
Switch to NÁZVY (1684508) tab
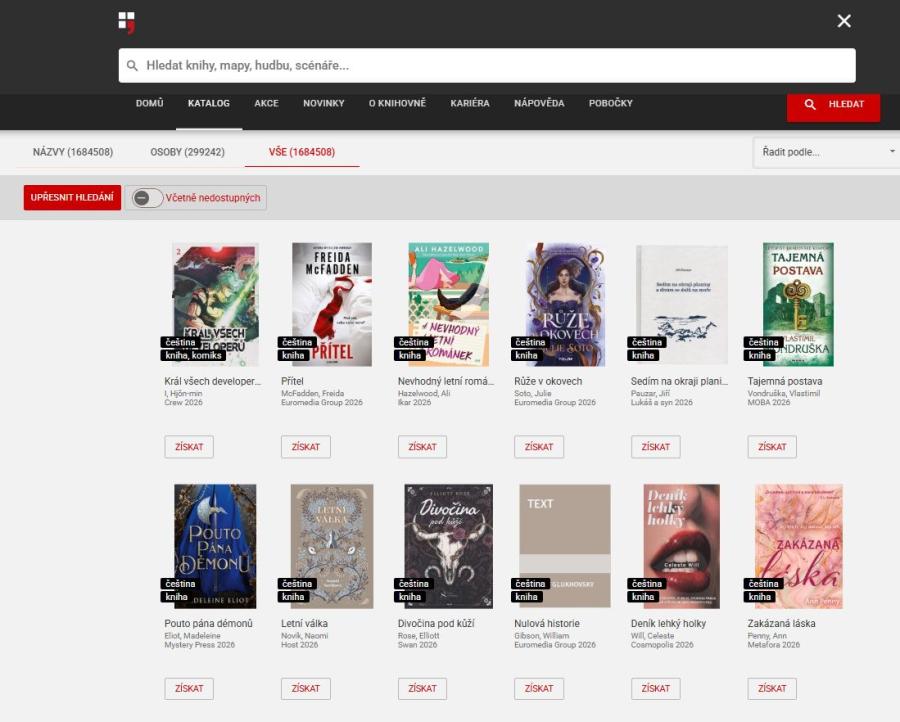click(x=73, y=152)
